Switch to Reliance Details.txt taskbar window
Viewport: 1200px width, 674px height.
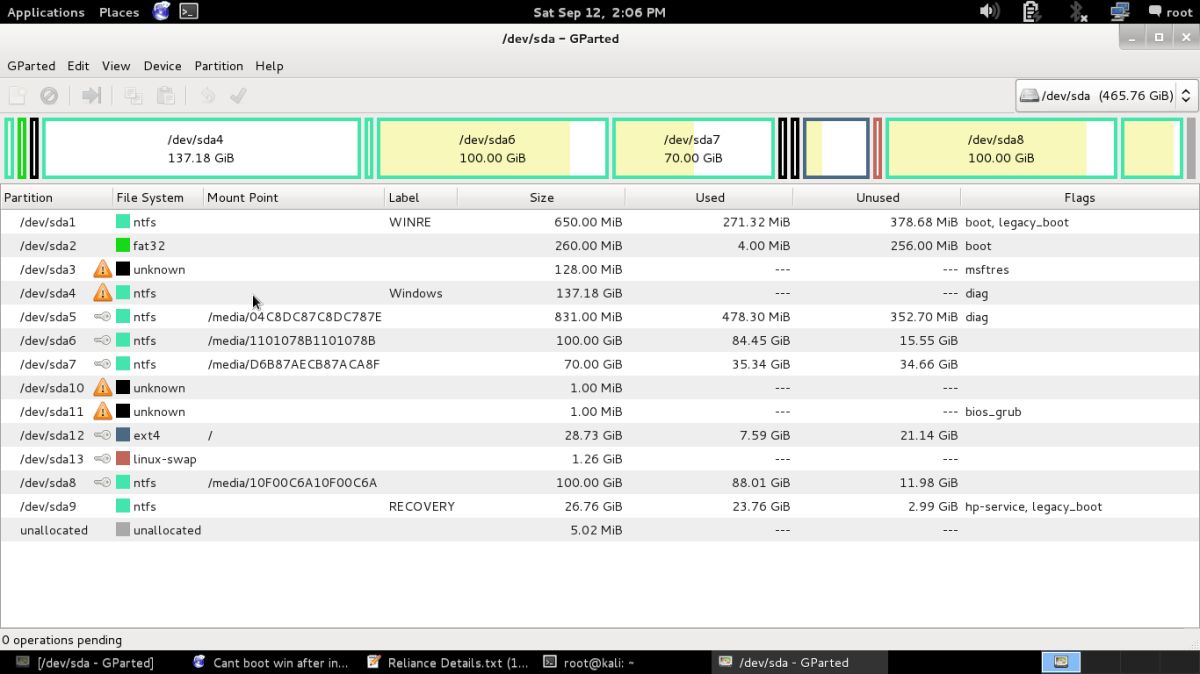coord(447,662)
